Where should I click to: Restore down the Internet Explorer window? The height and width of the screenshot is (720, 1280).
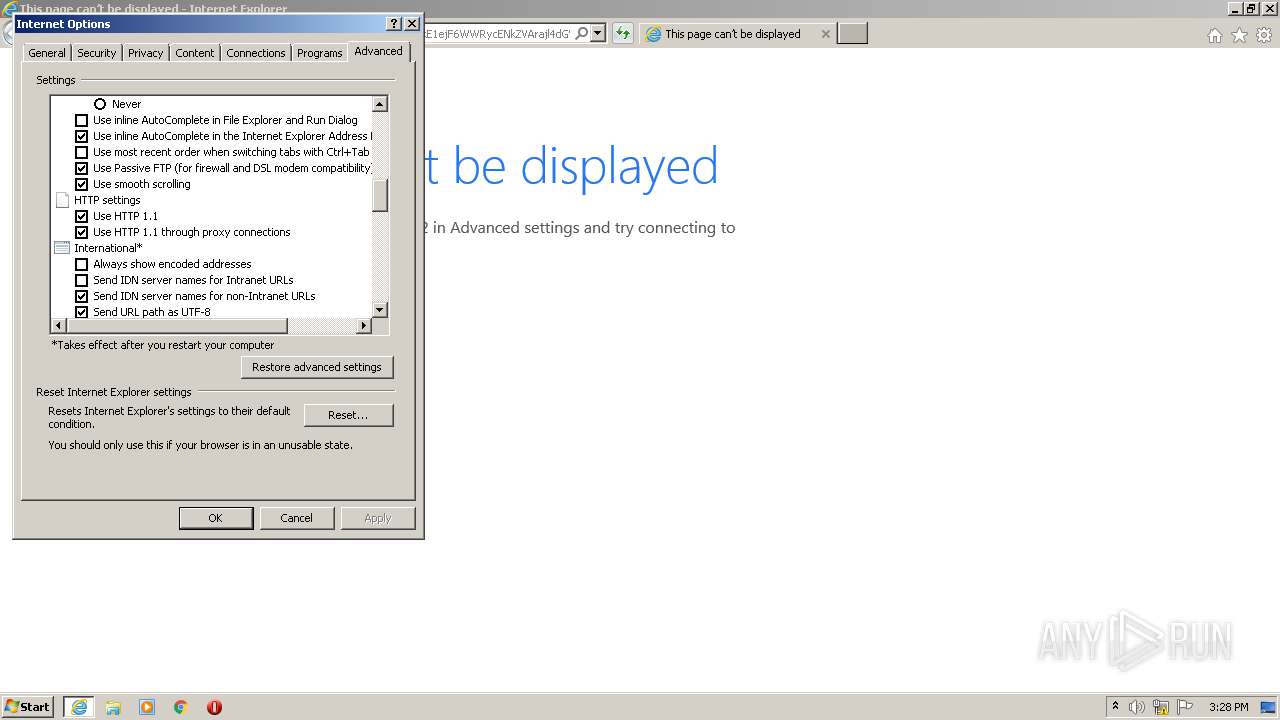coord(1251,9)
